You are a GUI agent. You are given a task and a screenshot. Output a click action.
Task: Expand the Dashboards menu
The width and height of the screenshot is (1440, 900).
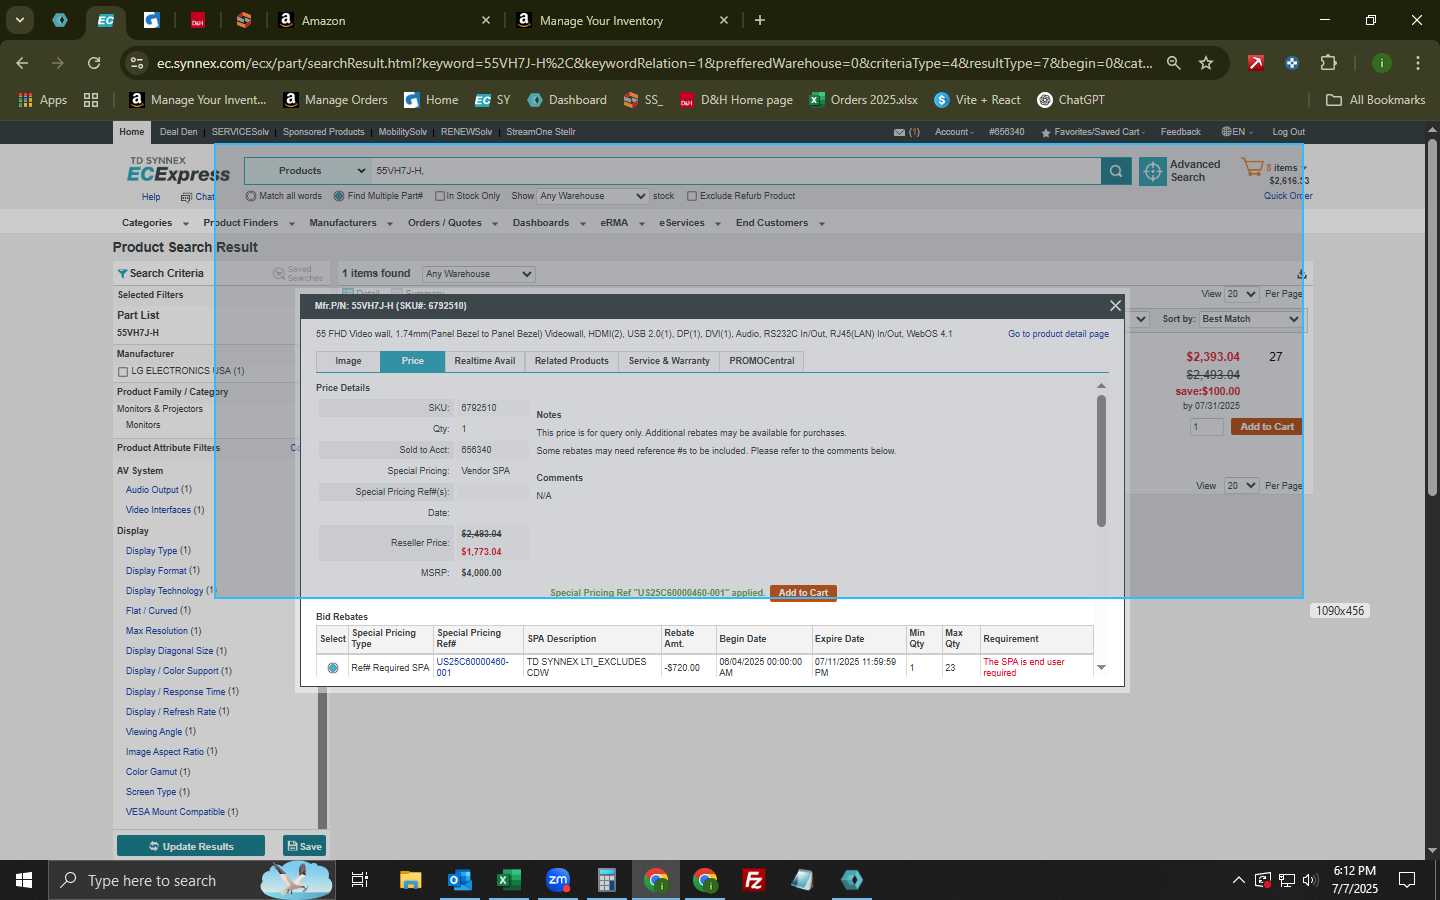tap(548, 223)
